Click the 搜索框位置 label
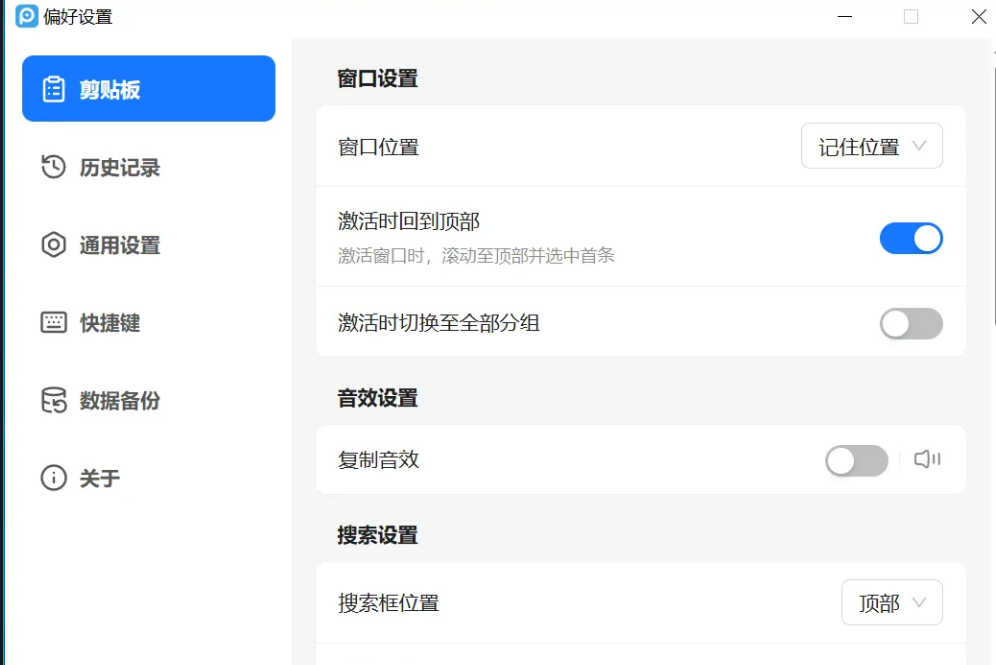996x665 pixels. (x=388, y=602)
